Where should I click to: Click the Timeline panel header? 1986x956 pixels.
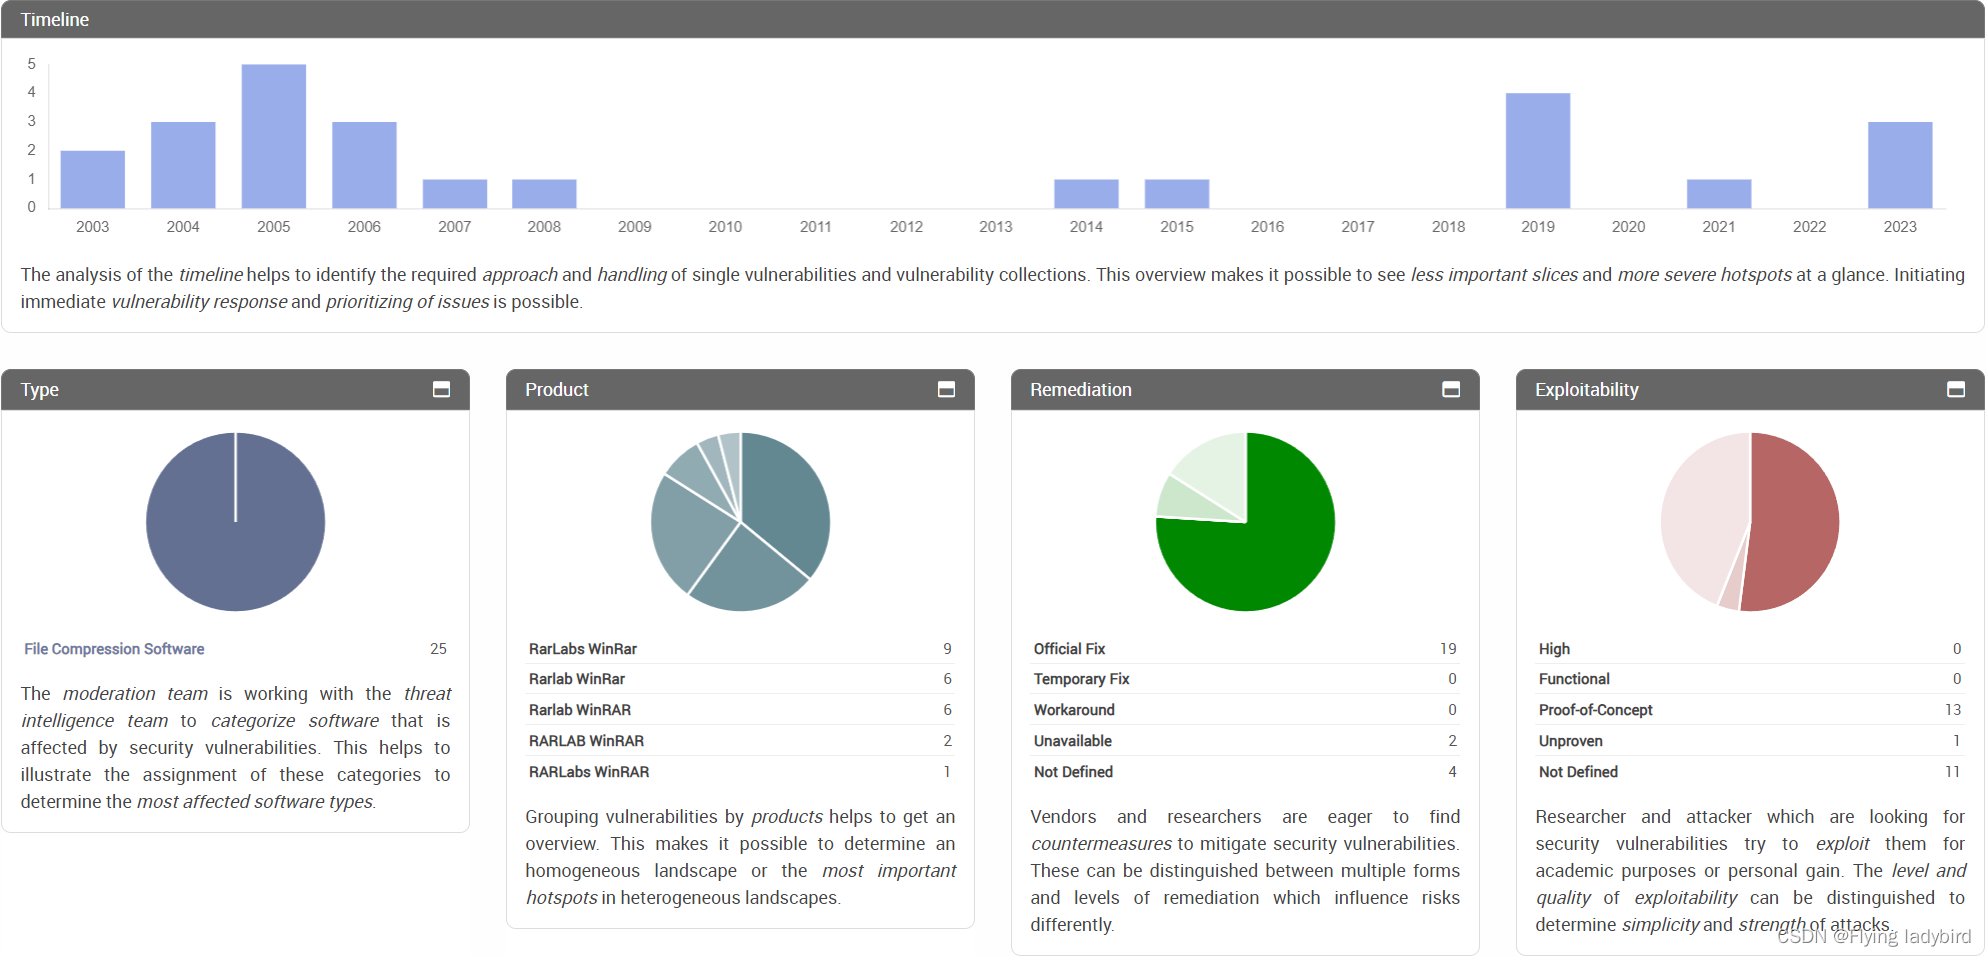(993, 19)
